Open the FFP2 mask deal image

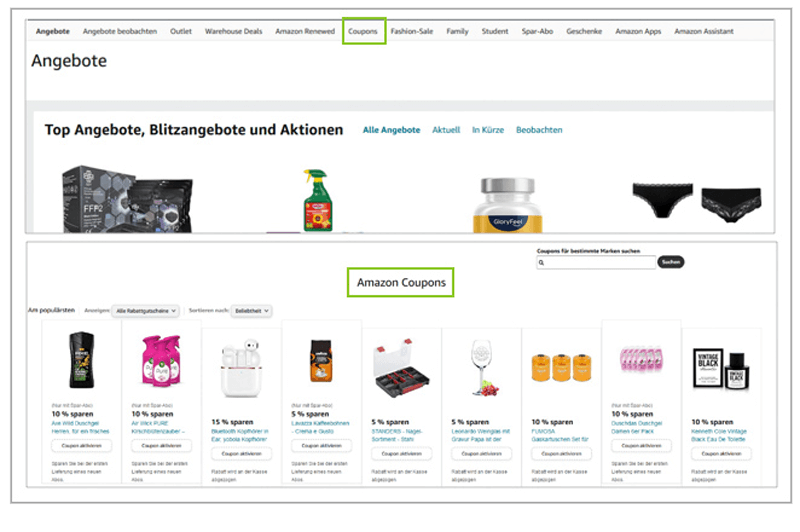click(x=127, y=199)
